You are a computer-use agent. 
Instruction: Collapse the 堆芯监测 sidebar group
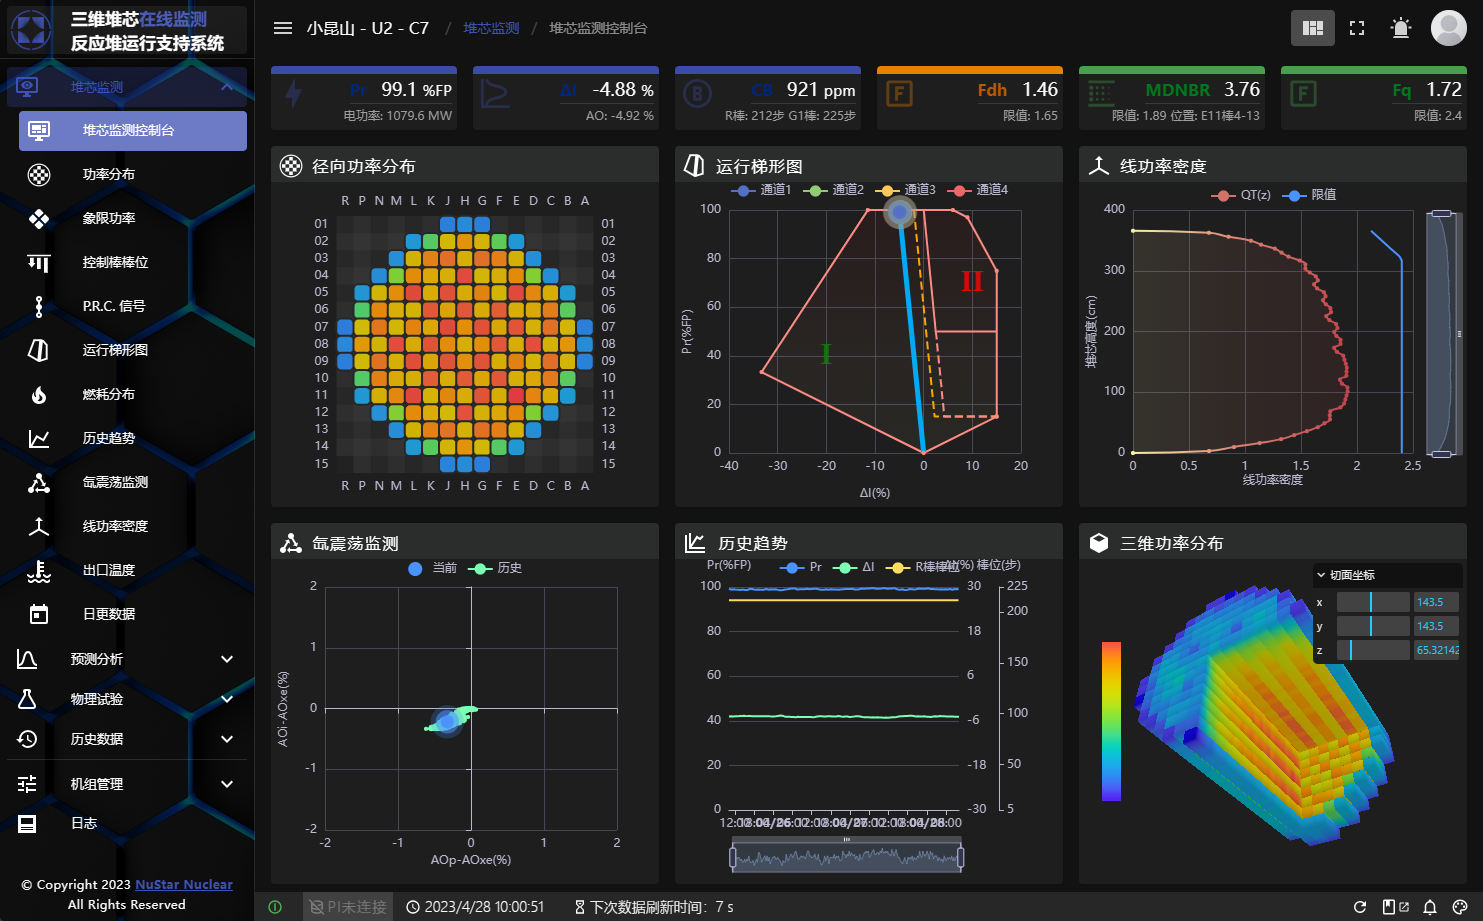(126, 87)
